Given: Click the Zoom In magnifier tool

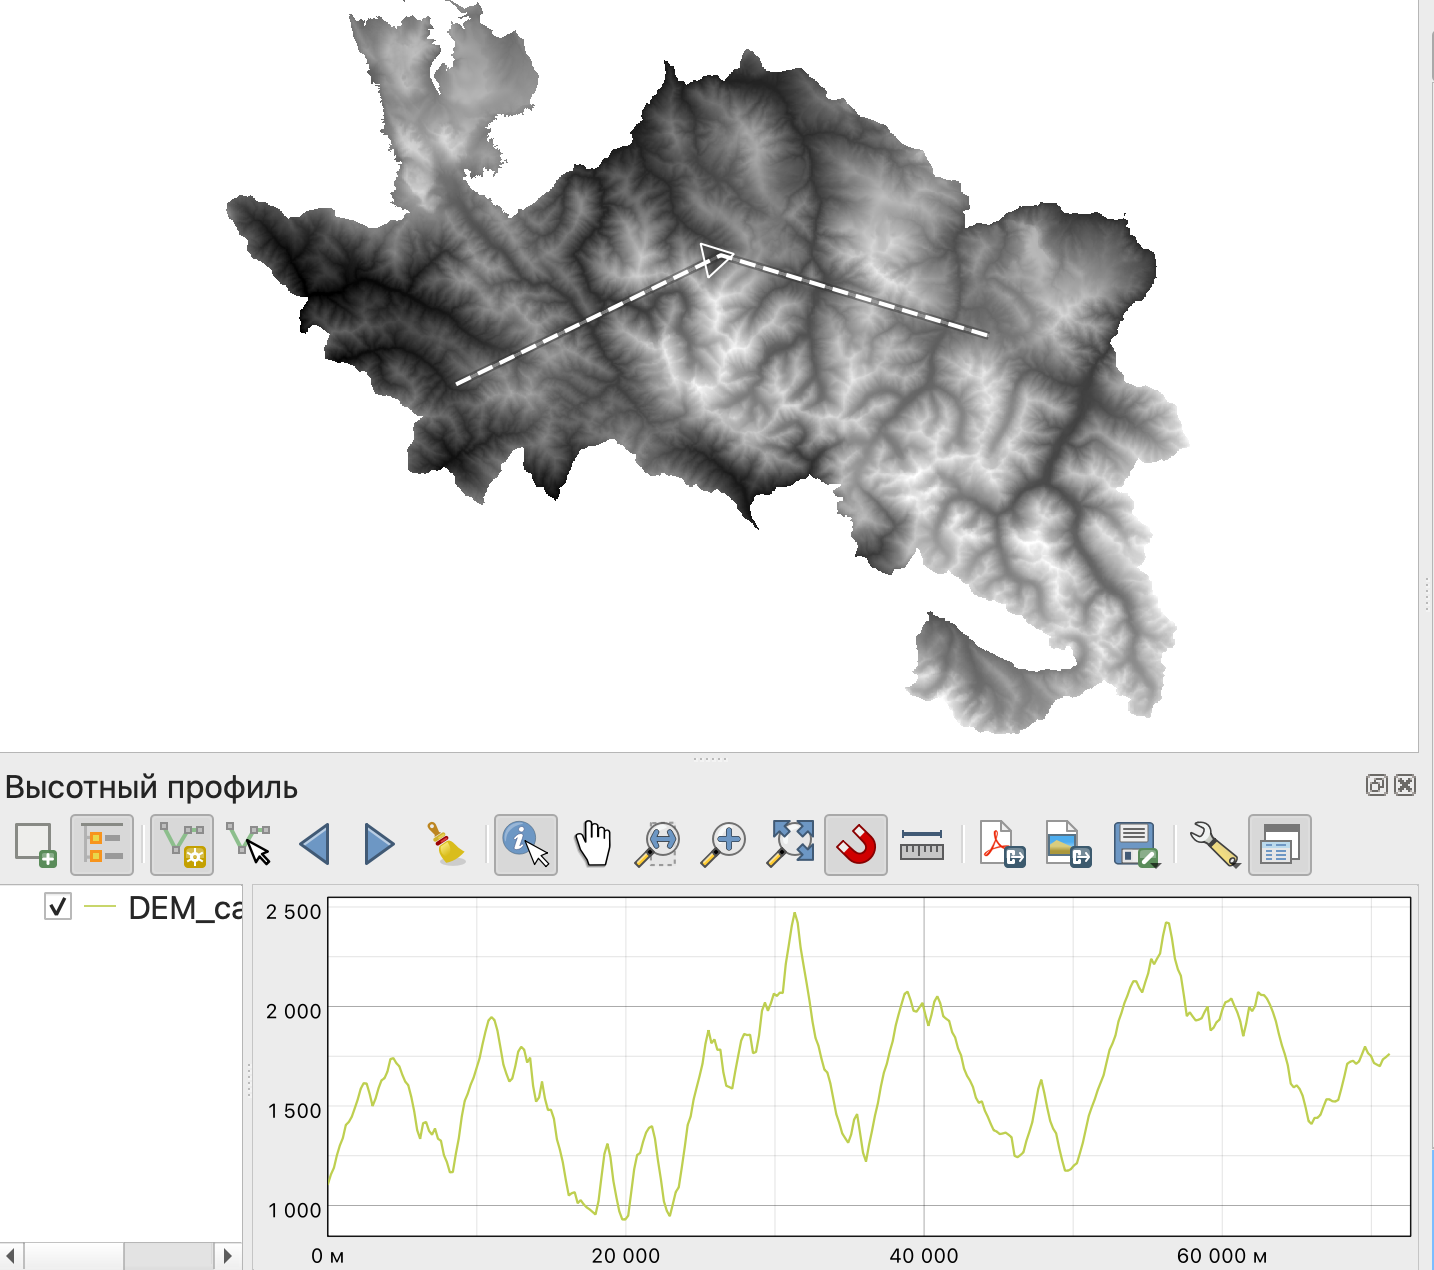Looking at the screenshot, I should click(724, 845).
